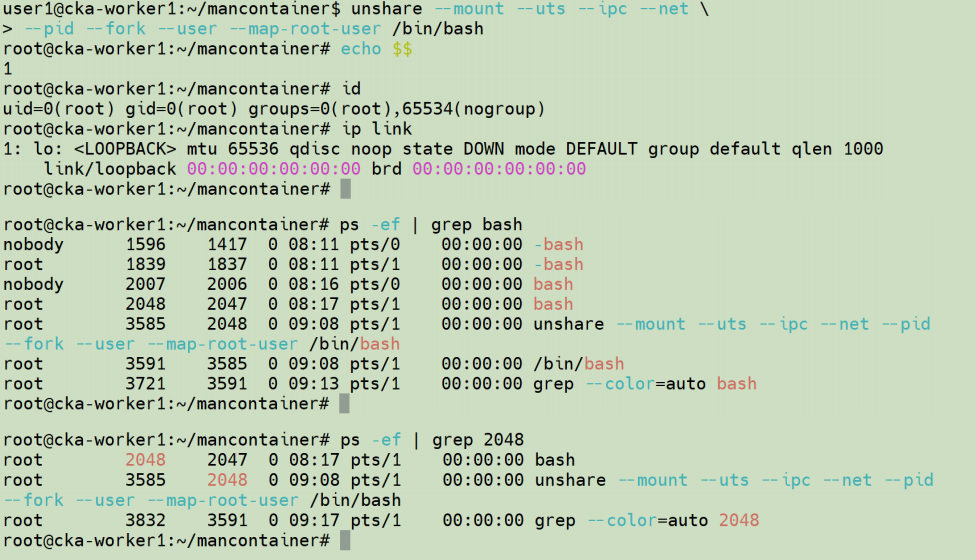Click PPID 2006 in nobody bash row
The width and height of the screenshot is (976, 560).
coord(227,284)
